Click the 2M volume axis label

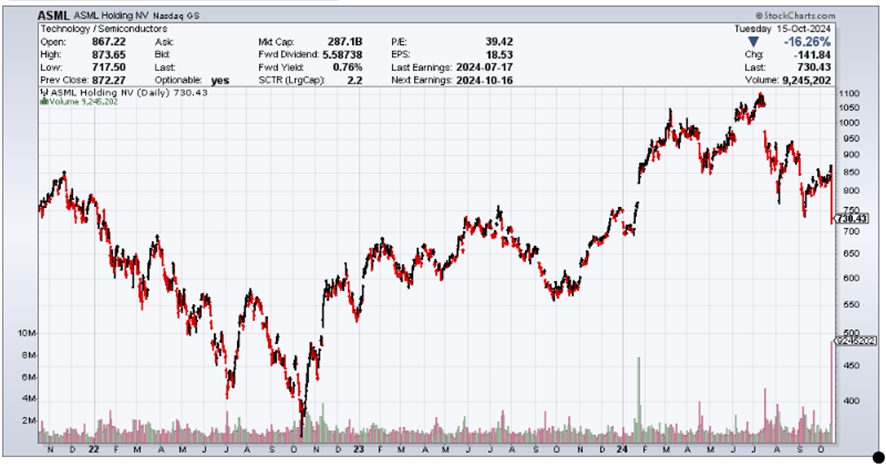29,421
